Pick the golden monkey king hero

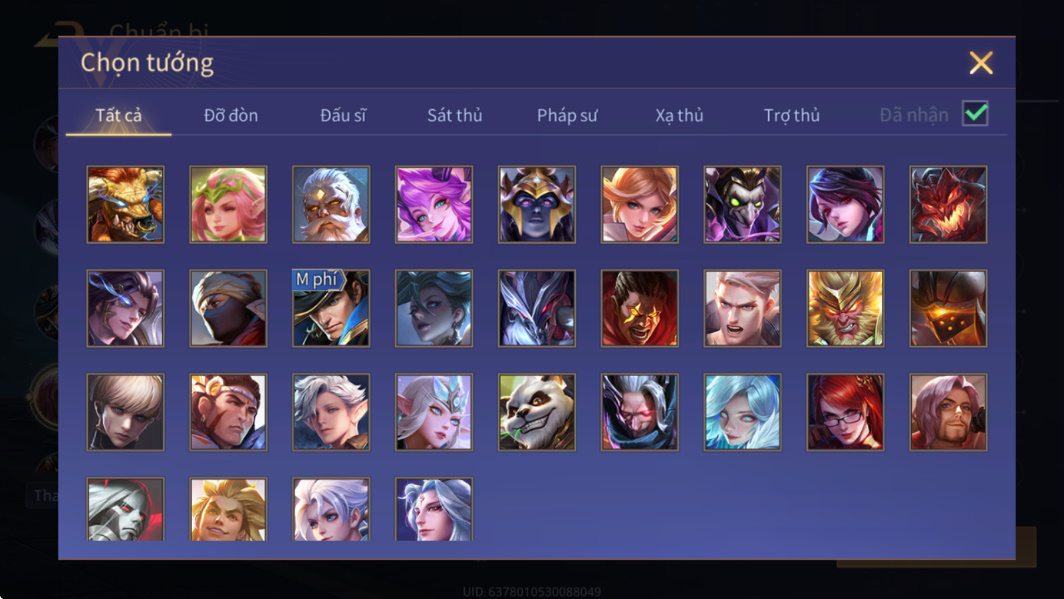(x=845, y=308)
